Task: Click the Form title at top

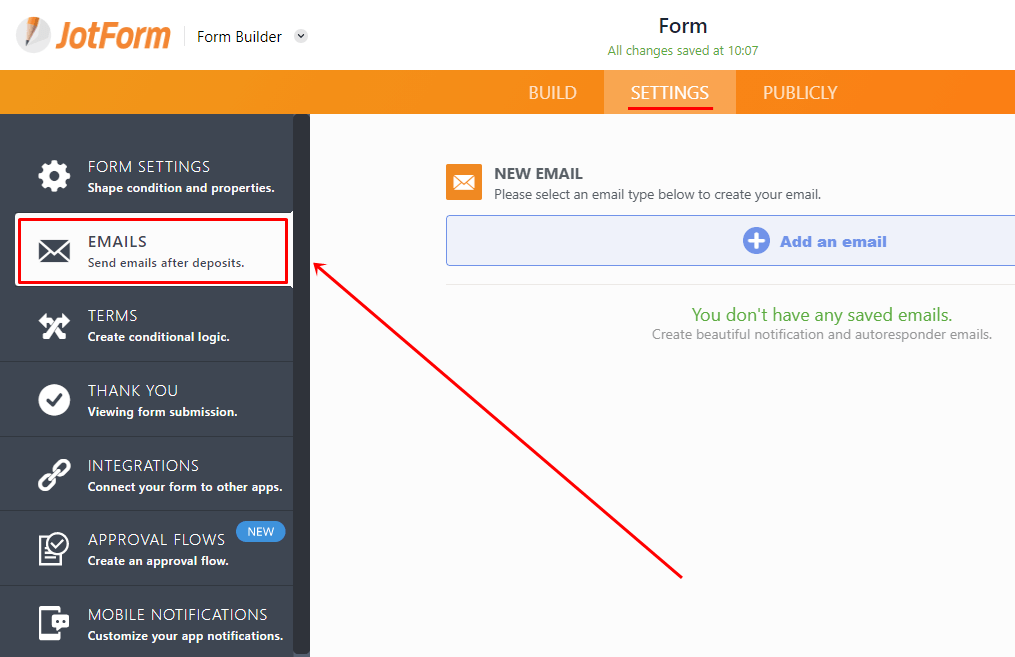Action: pyautogui.click(x=683, y=26)
